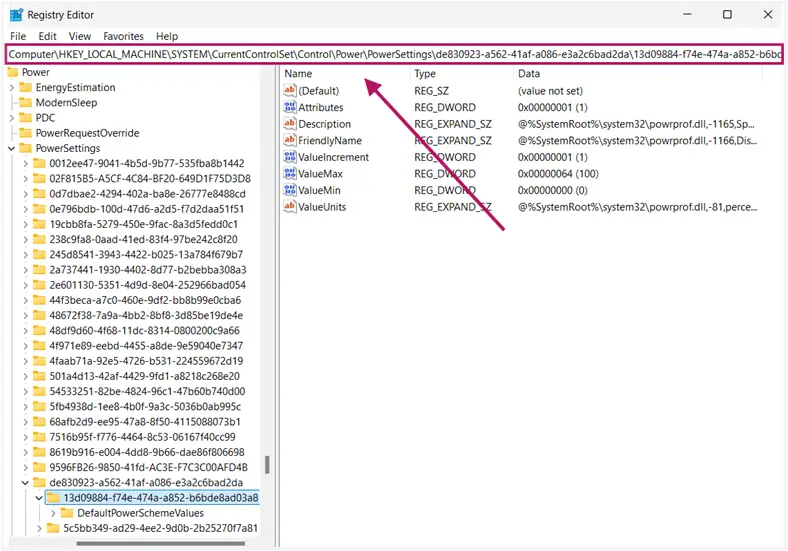Click folder icon of 48df9d60-4f68 key
This screenshot has height=551, width=788.
click(39, 330)
